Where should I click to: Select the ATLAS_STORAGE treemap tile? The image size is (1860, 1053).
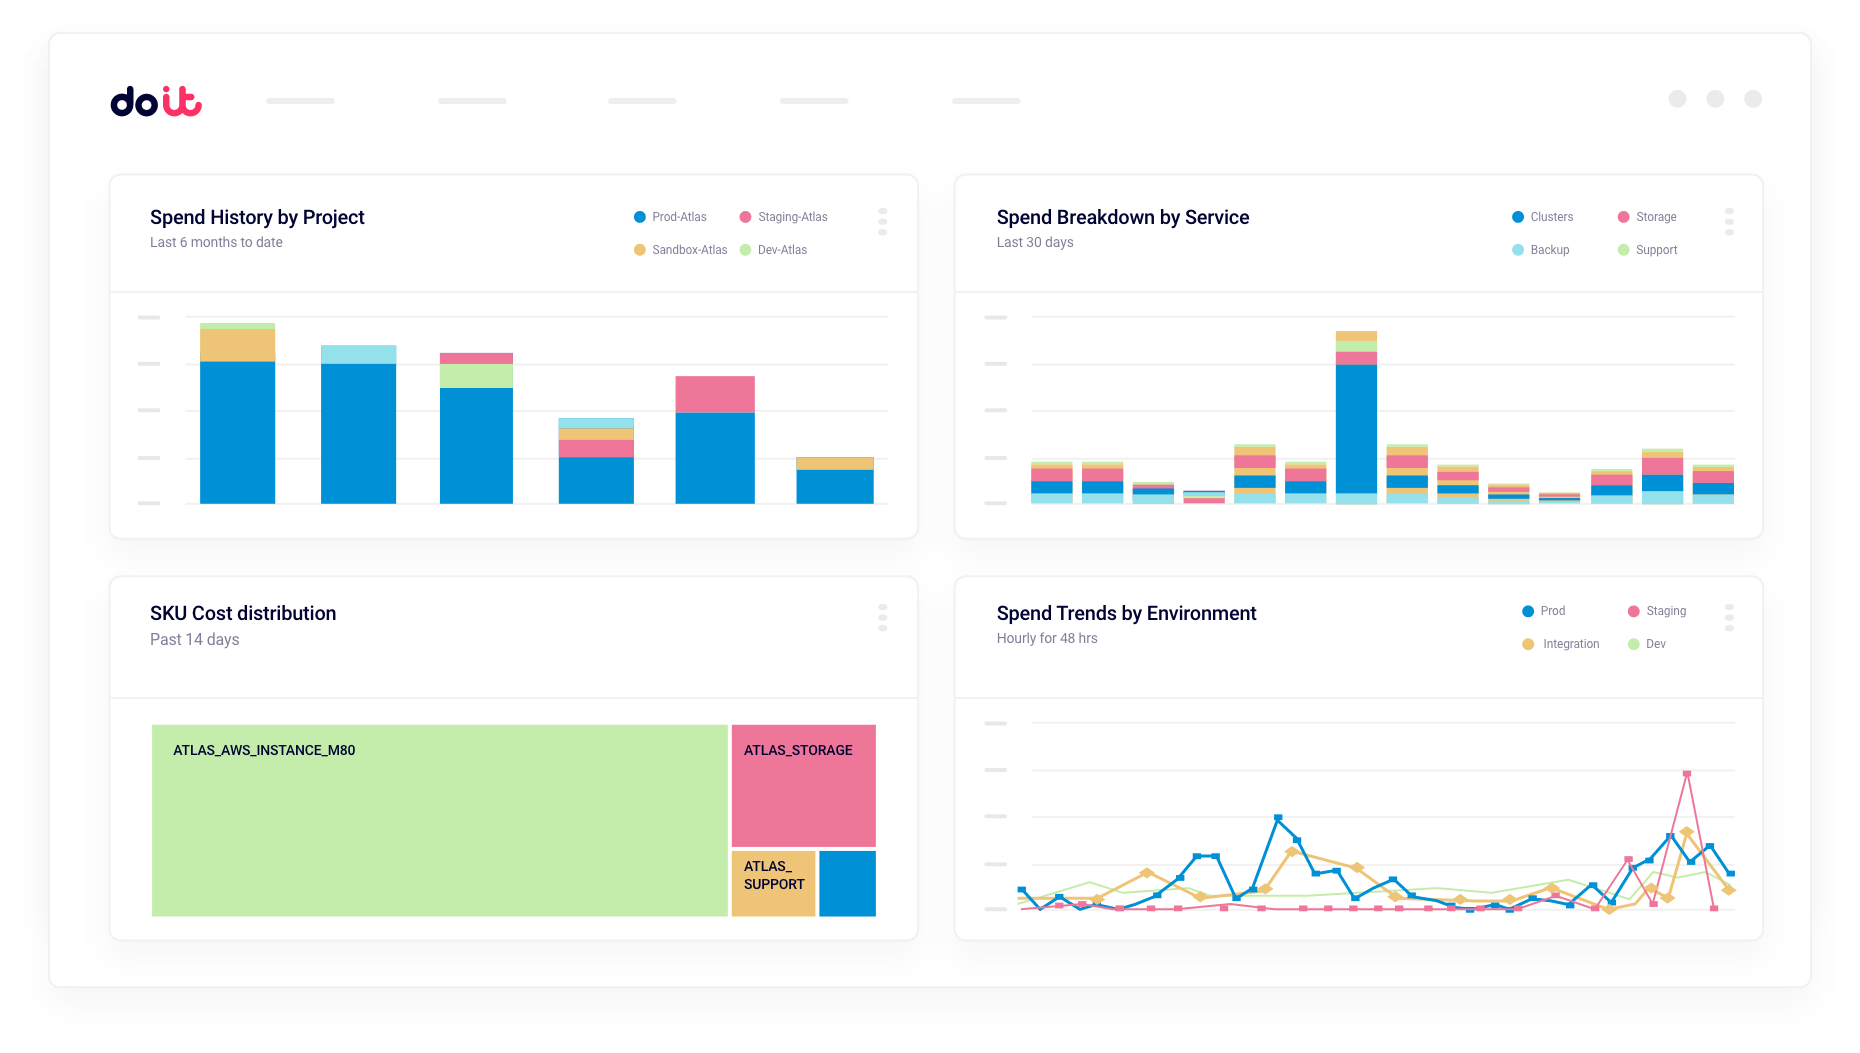pos(803,785)
